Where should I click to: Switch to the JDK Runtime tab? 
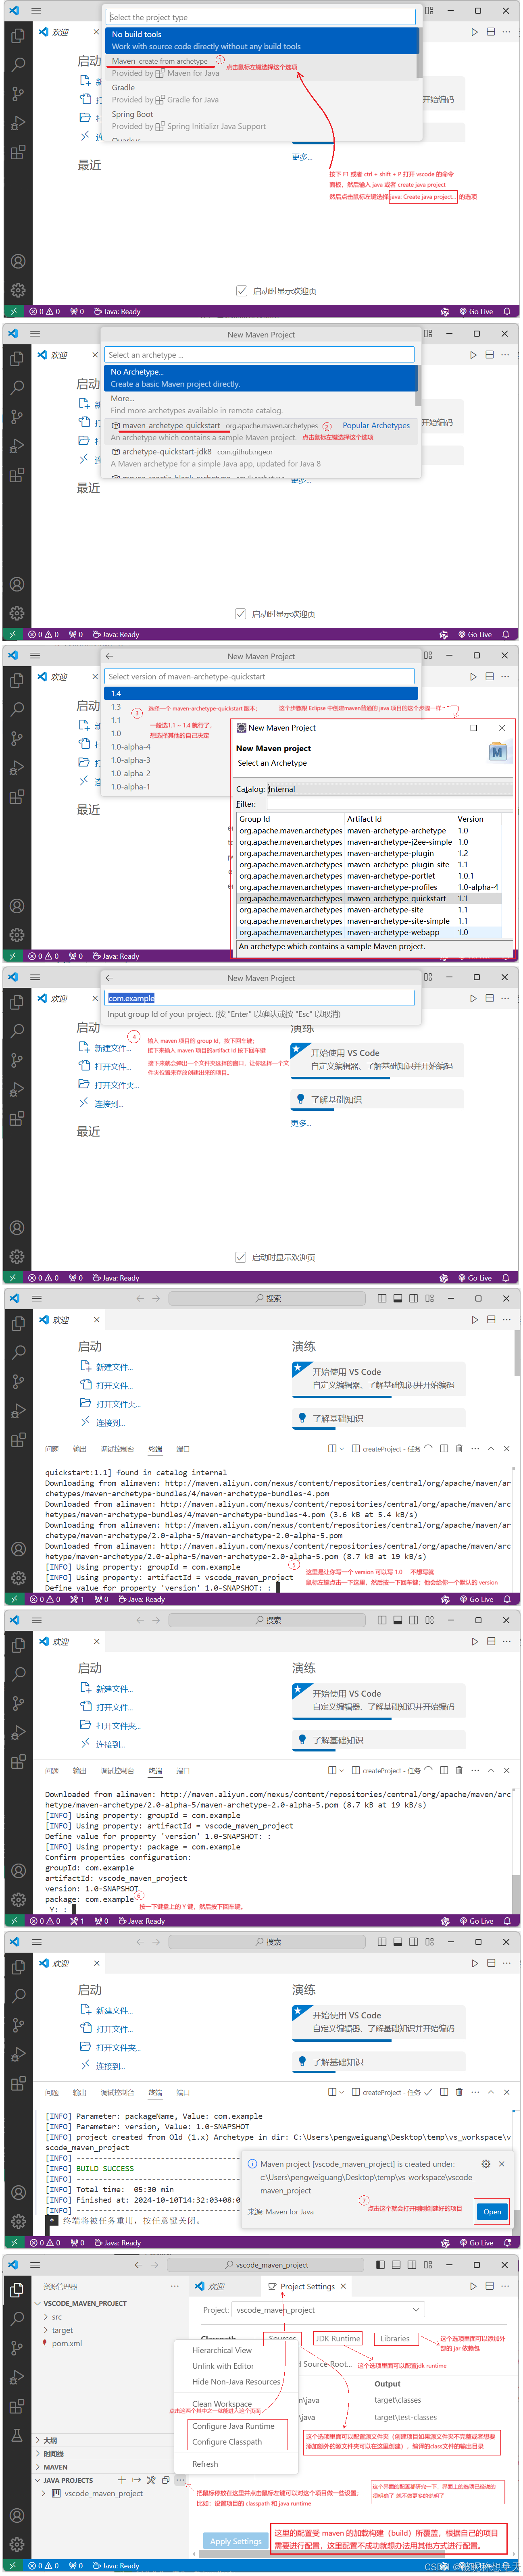click(337, 2338)
